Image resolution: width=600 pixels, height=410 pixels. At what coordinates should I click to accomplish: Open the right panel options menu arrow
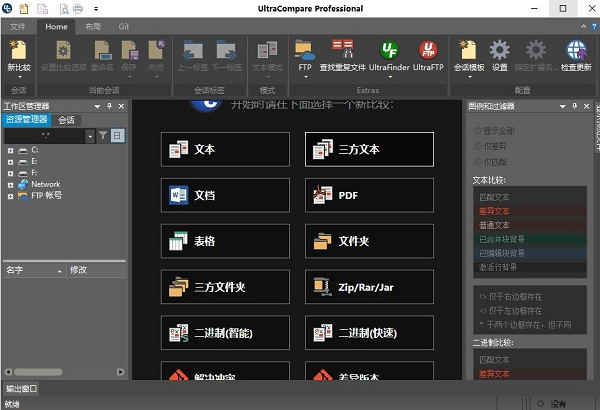point(562,106)
